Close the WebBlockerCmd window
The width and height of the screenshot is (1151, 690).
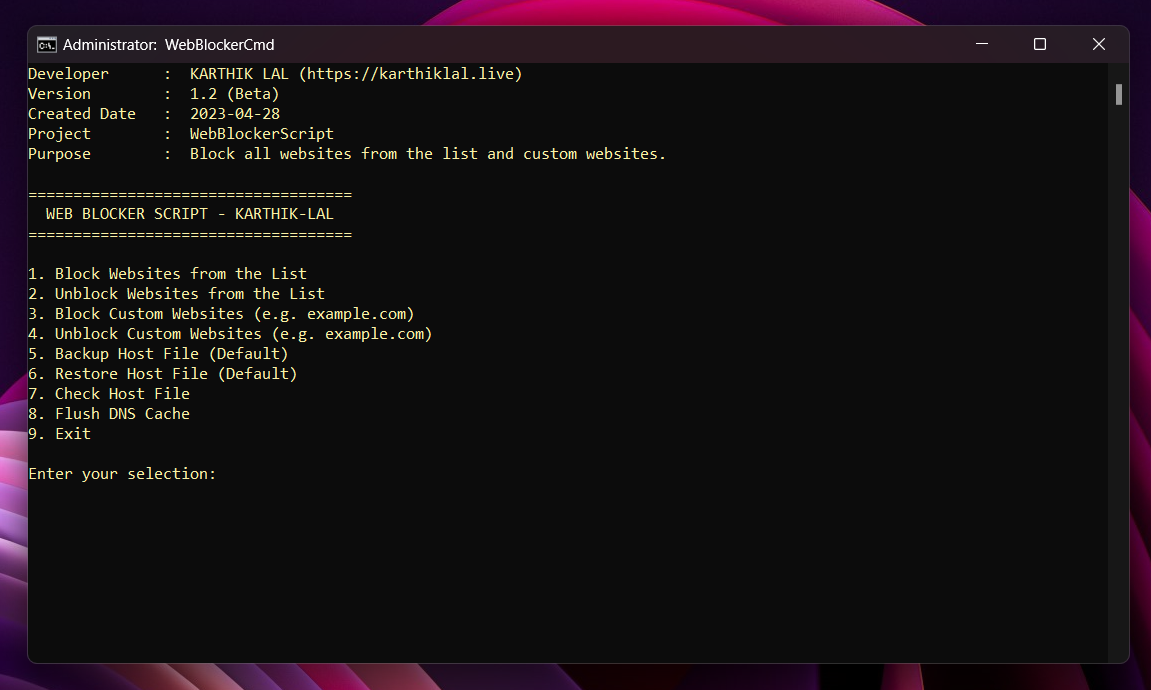pyautogui.click(x=1098, y=44)
